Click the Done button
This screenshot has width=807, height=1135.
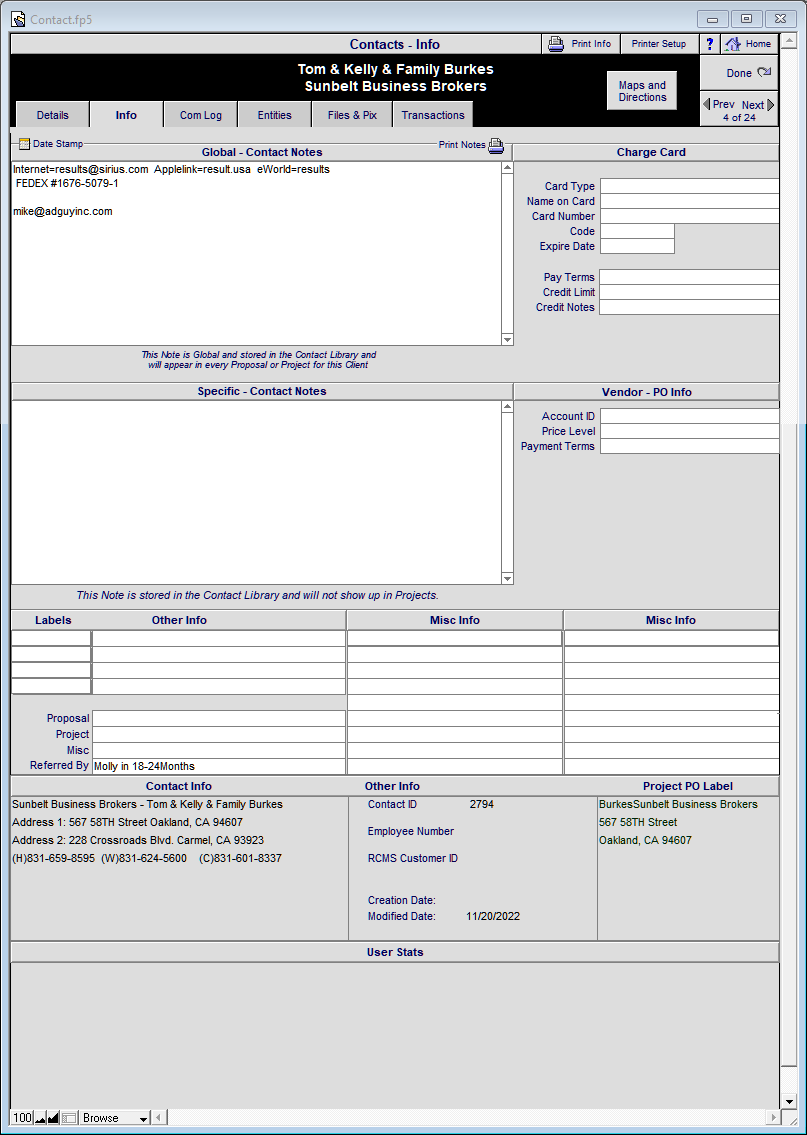click(x=739, y=73)
